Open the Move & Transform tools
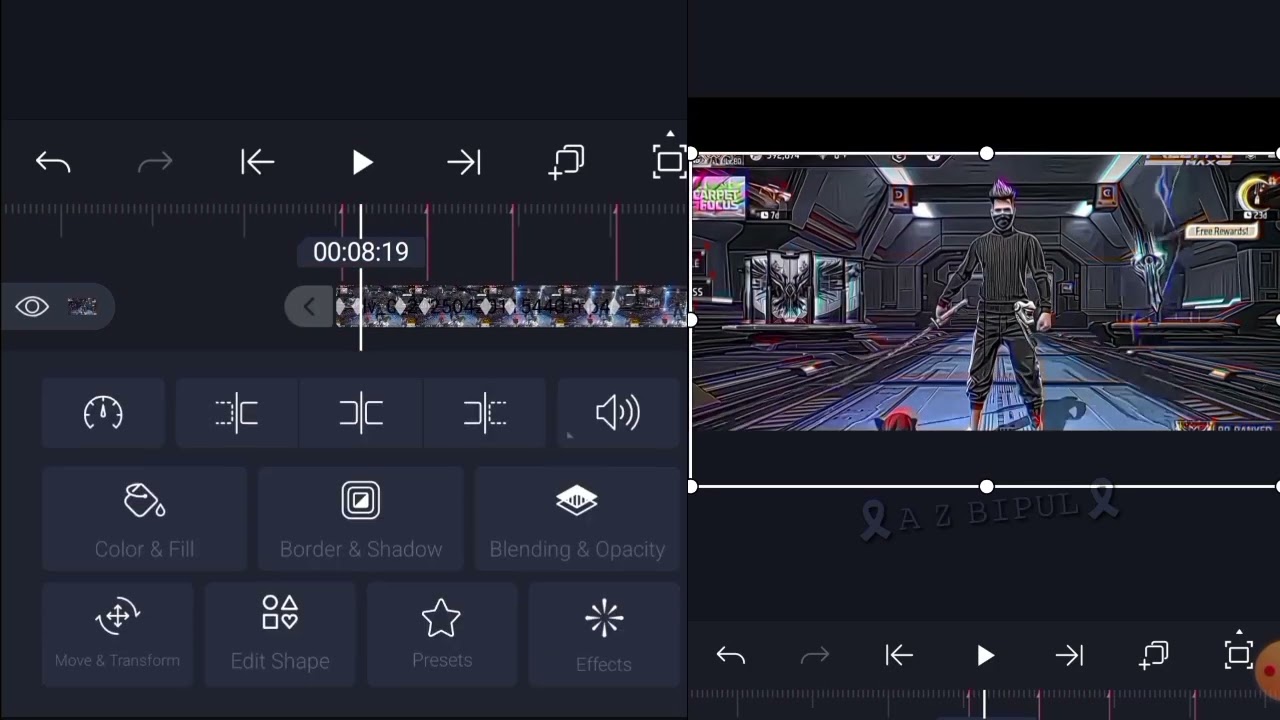Viewport: 1280px width, 720px height. (x=117, y=635)
